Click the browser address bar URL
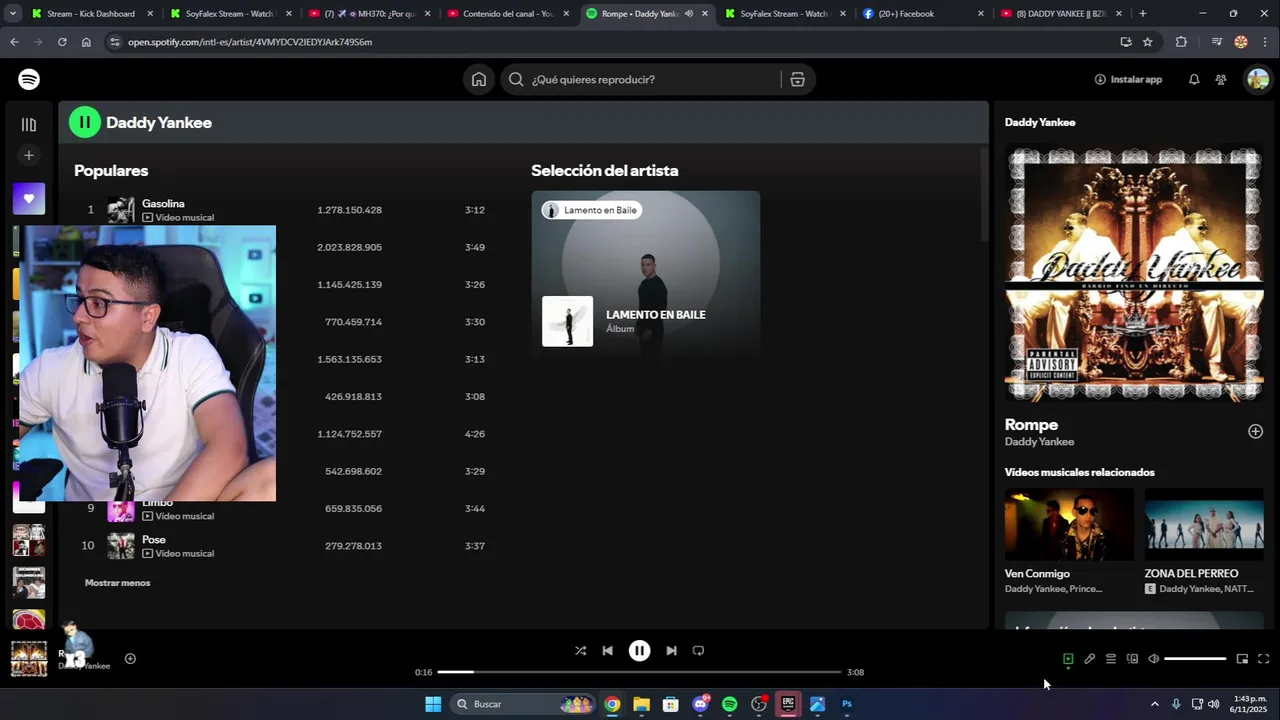Image resolution: width=1280 pixels, height=720 pixels. [250, 42]
